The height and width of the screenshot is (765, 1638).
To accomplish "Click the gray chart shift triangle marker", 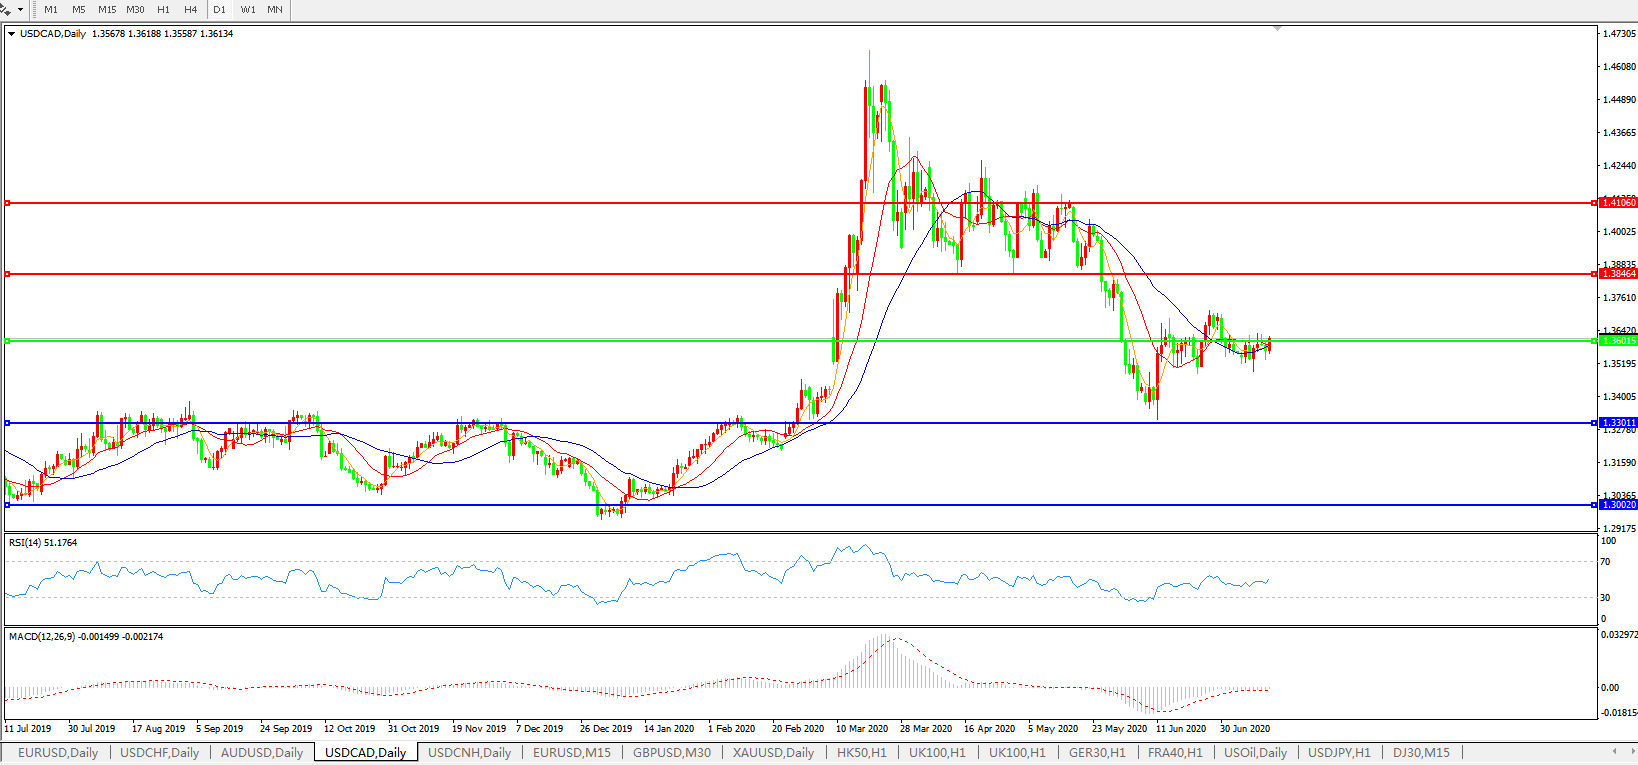I will point(1277,29).
